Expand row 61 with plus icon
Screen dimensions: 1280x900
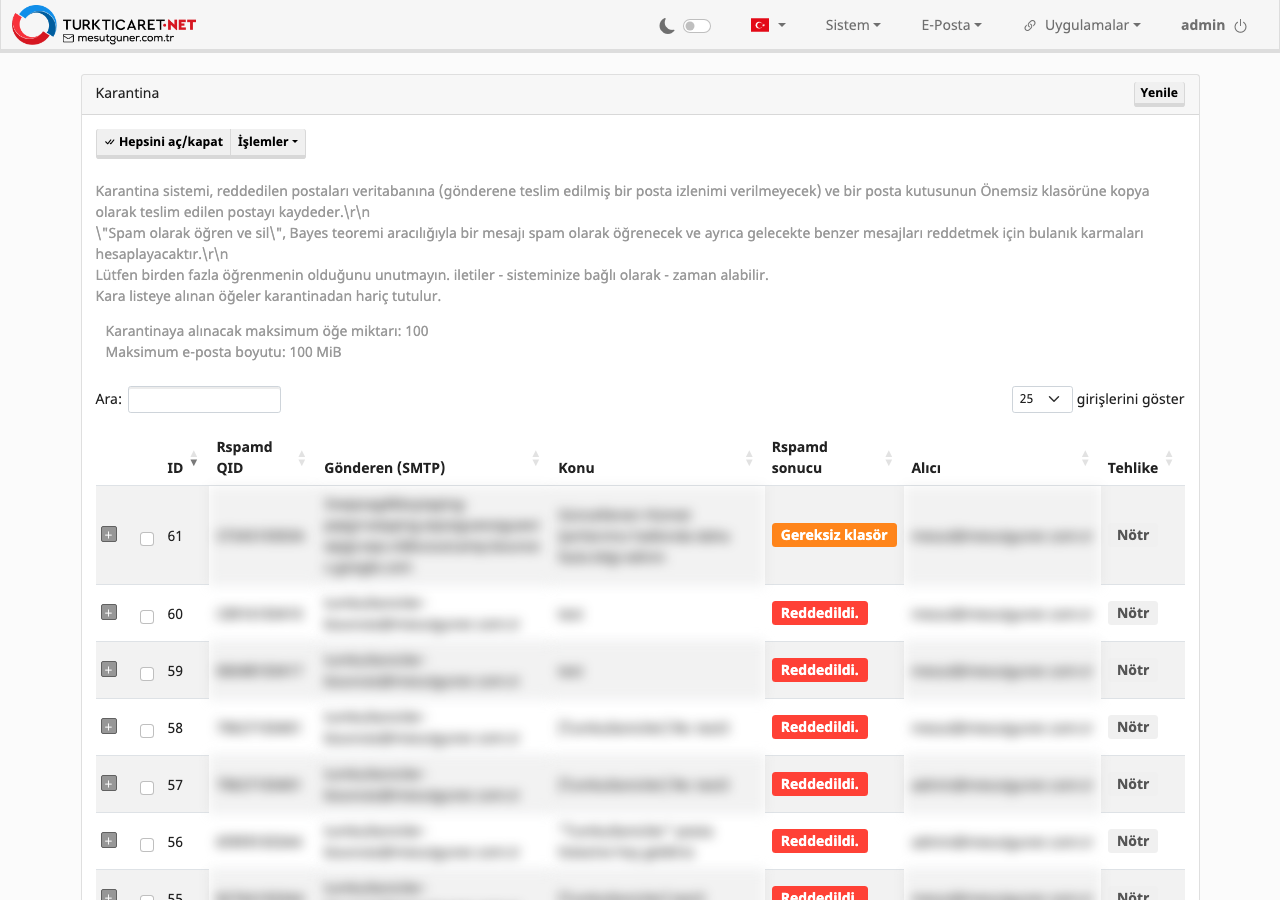tap(109, 535)
